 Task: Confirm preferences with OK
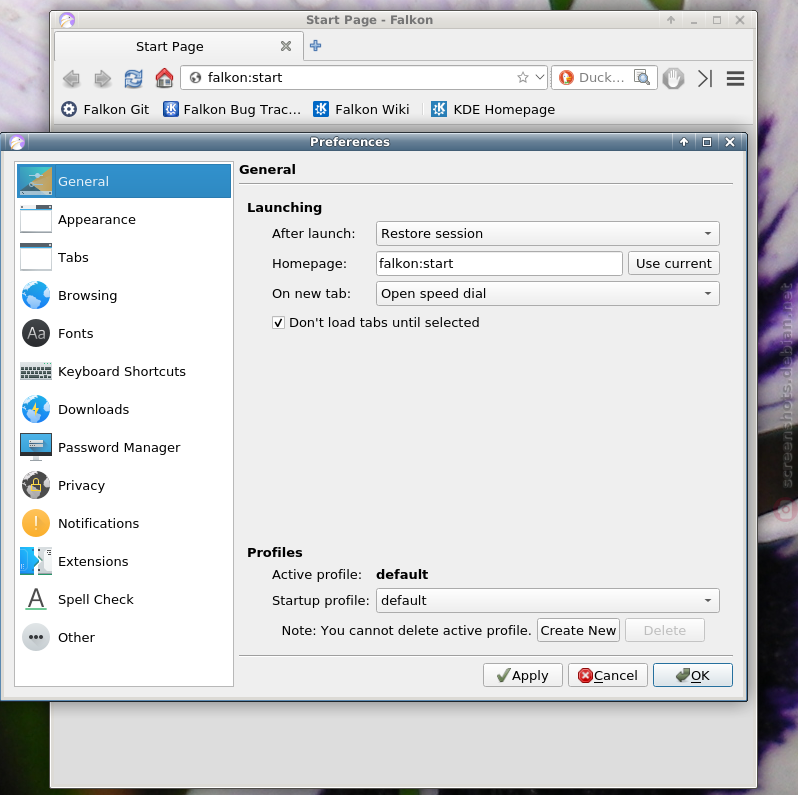[x=693, y=675]
